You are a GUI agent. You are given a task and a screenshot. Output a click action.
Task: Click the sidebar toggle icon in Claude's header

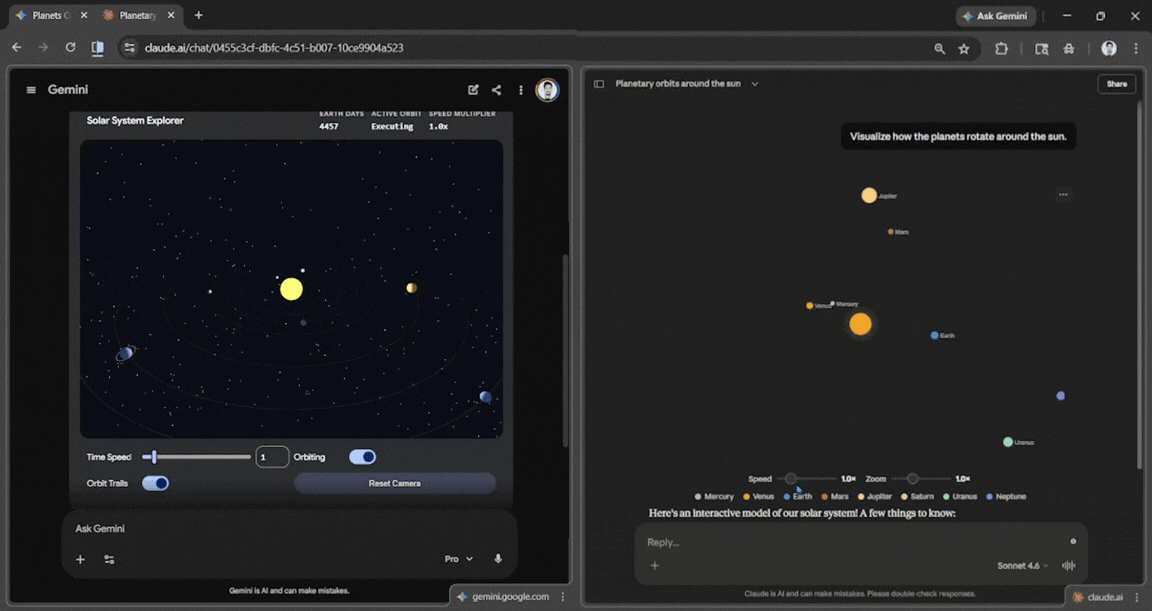[597, 84]
